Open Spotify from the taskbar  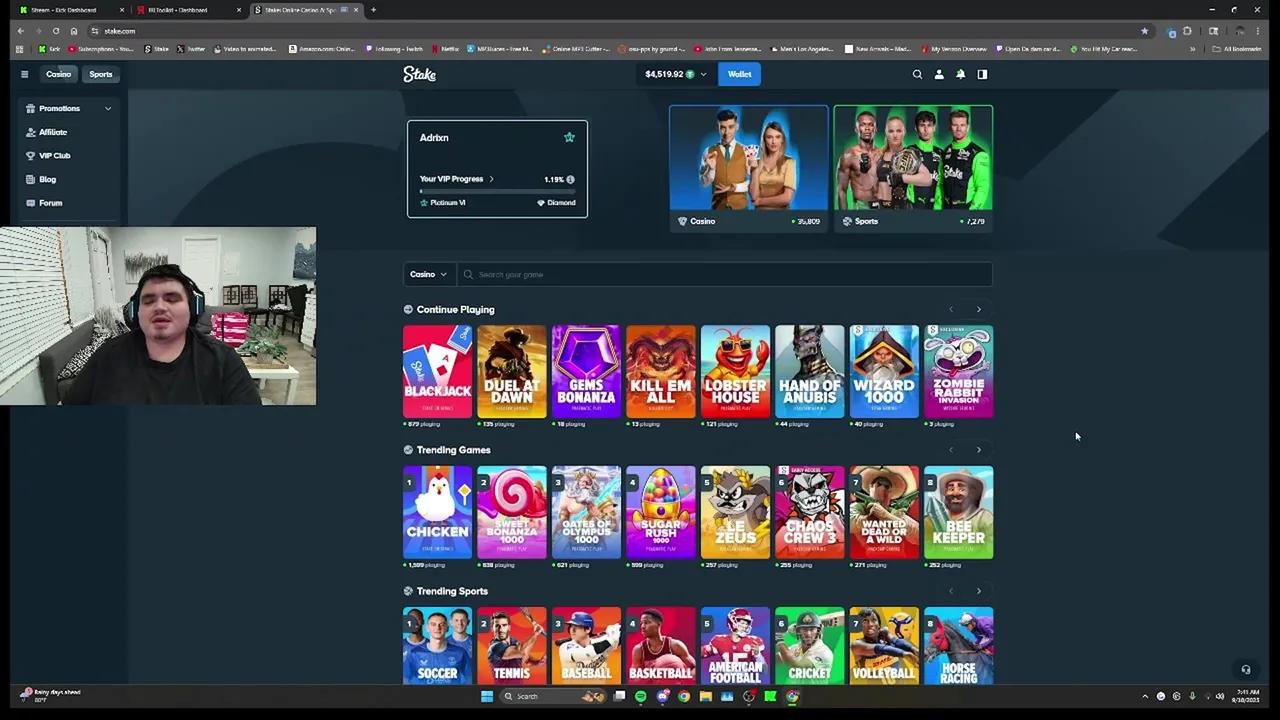click(640, 696)
